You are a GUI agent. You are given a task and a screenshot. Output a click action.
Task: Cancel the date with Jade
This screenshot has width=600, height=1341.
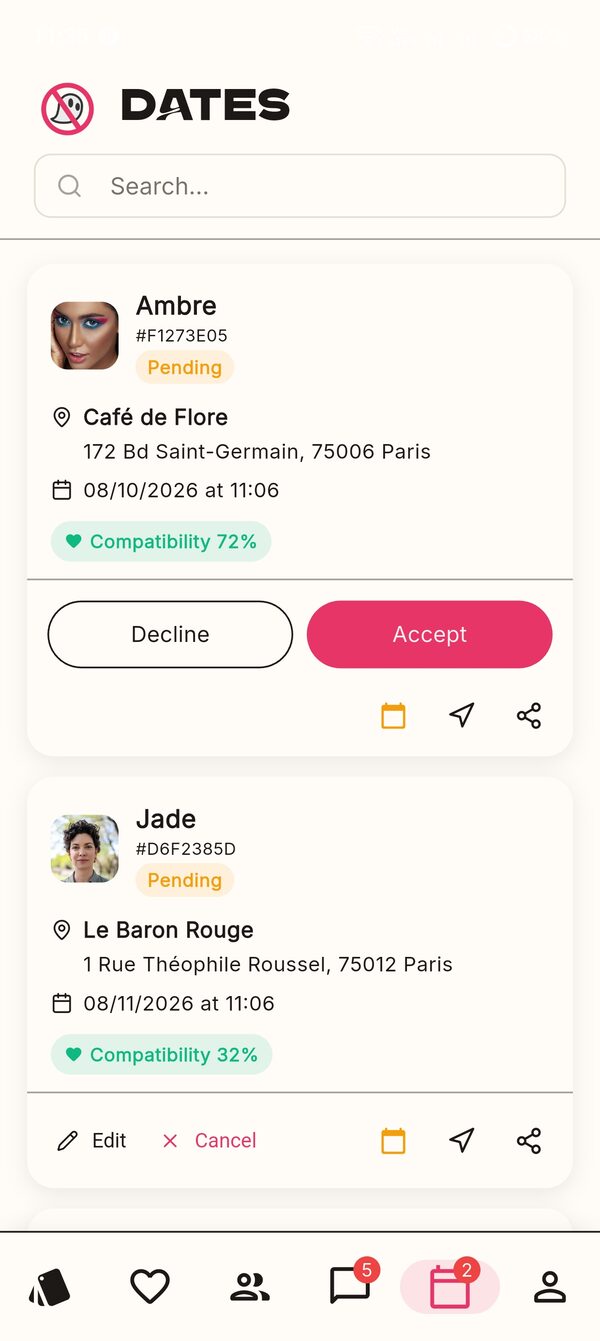[x=209, y=1141]
